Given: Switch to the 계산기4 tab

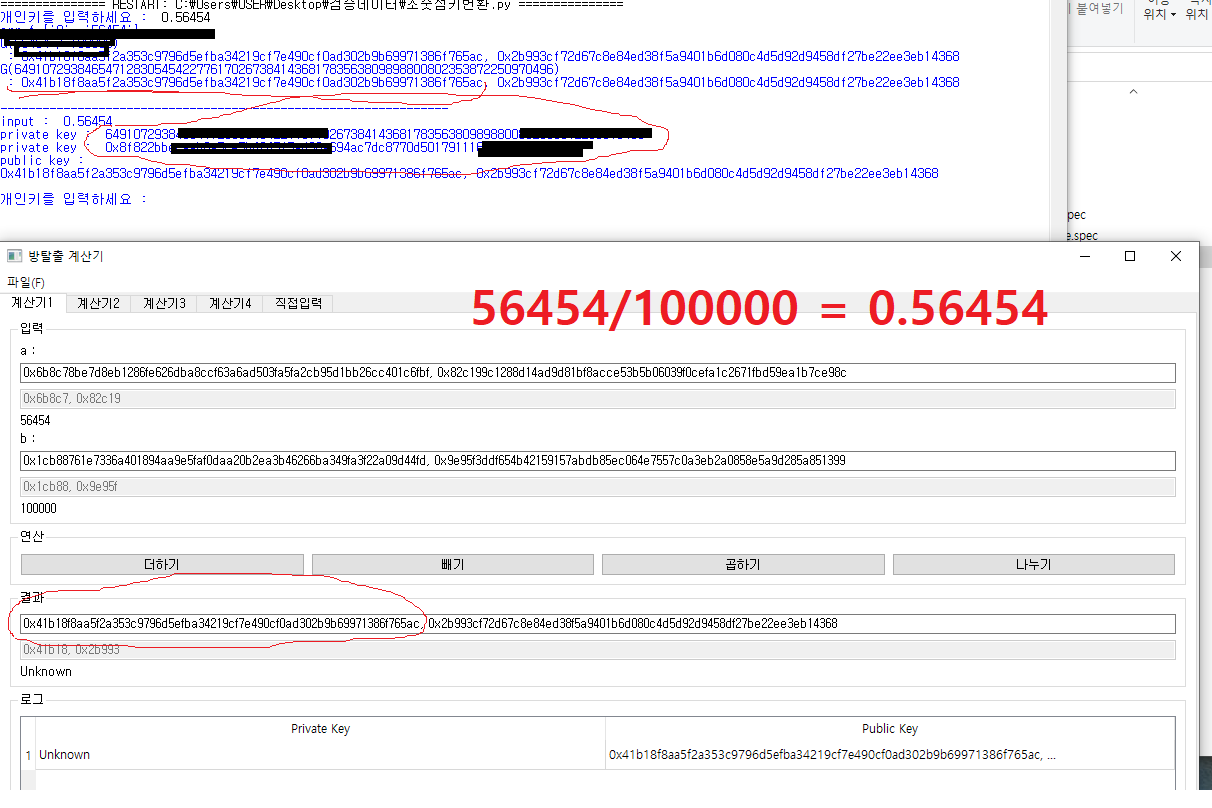Looking at the screenshot, I should tap(230, 303).
